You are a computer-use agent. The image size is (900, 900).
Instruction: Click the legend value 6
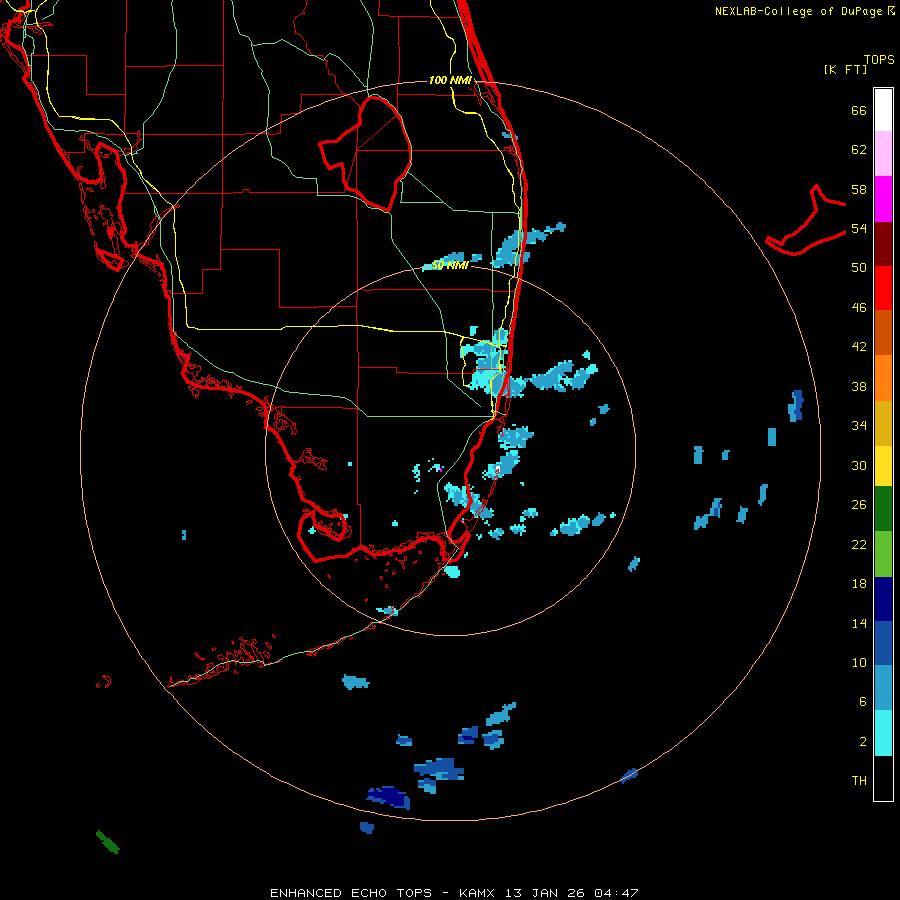tap(863, 701)
